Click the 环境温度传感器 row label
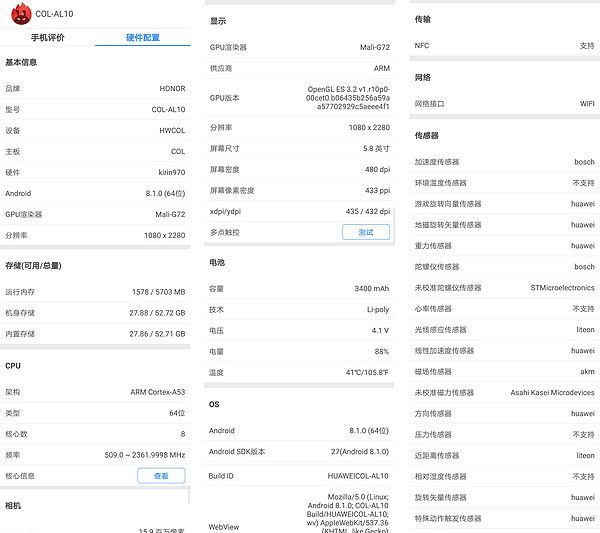Screen dimensions: 600x533 tap(440, 183)
